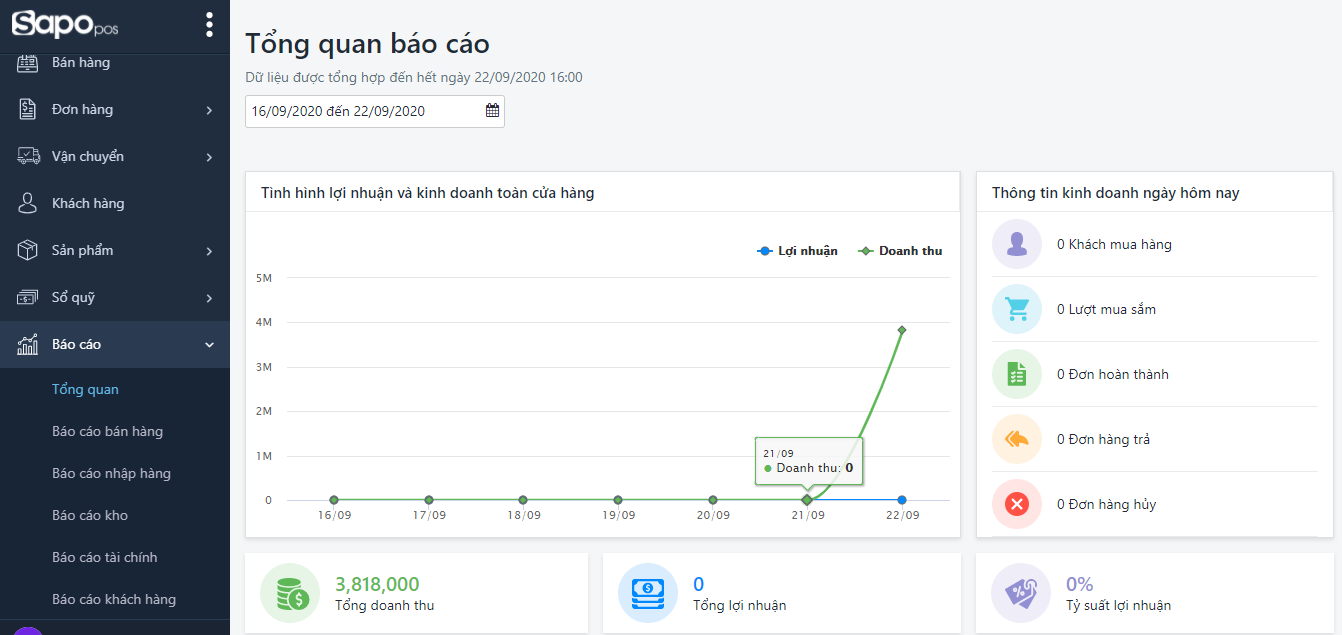Viewport: 1342px width, 635px height.
Task: Go to Báo cáo tài chính
Action: pos(105,557)
